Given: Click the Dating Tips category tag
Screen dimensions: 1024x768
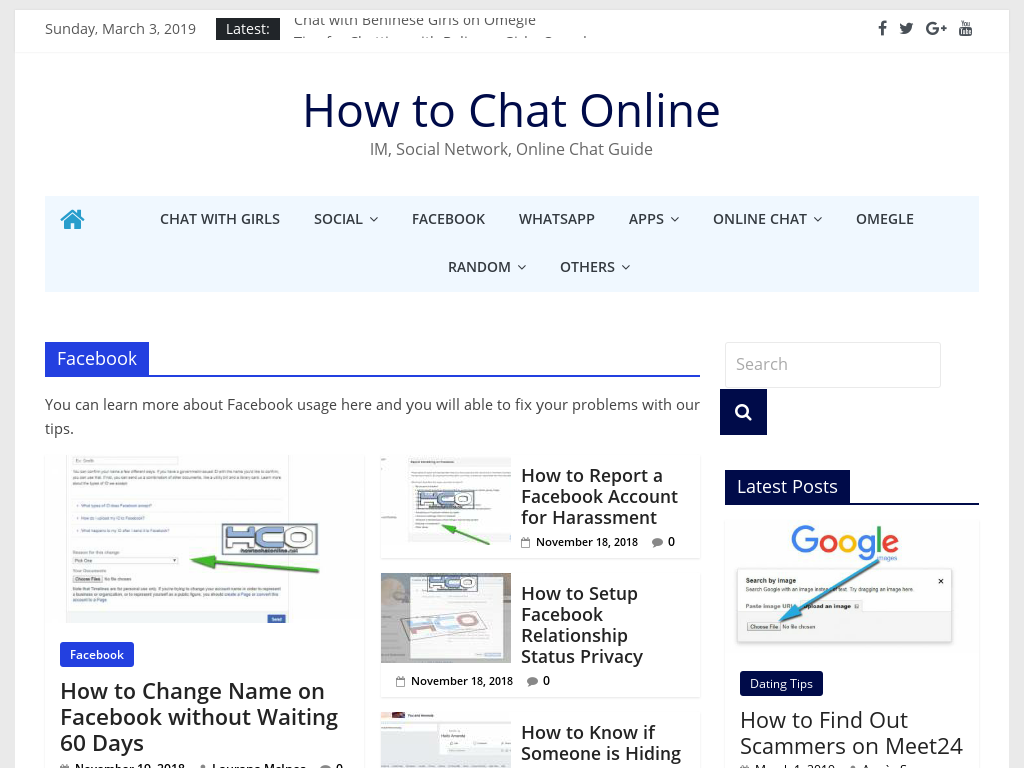Looking at the screenshot, I should 781,684.
